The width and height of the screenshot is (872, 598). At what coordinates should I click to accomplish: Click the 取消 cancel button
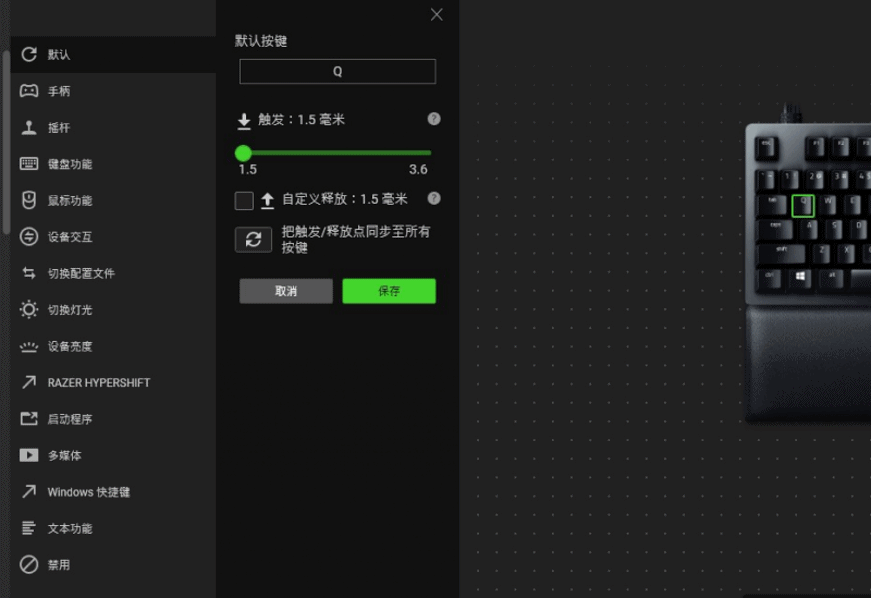coord(286,291)
